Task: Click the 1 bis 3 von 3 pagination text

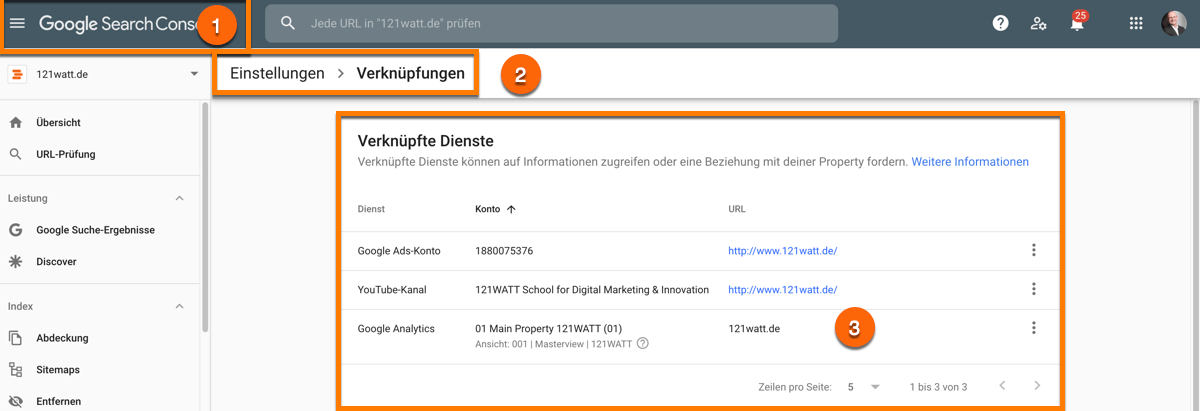Action: coord(938,387)
